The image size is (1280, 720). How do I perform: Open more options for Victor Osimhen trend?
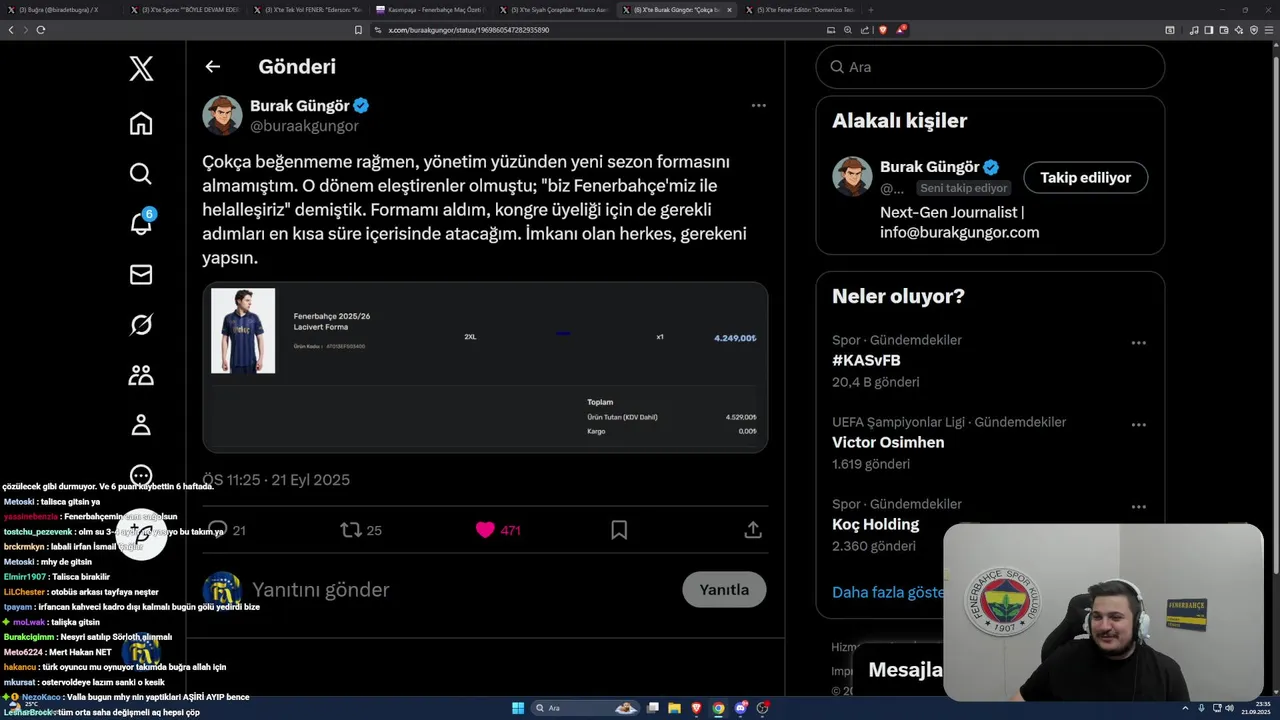pyautogui.click(x=1138, y=424)
